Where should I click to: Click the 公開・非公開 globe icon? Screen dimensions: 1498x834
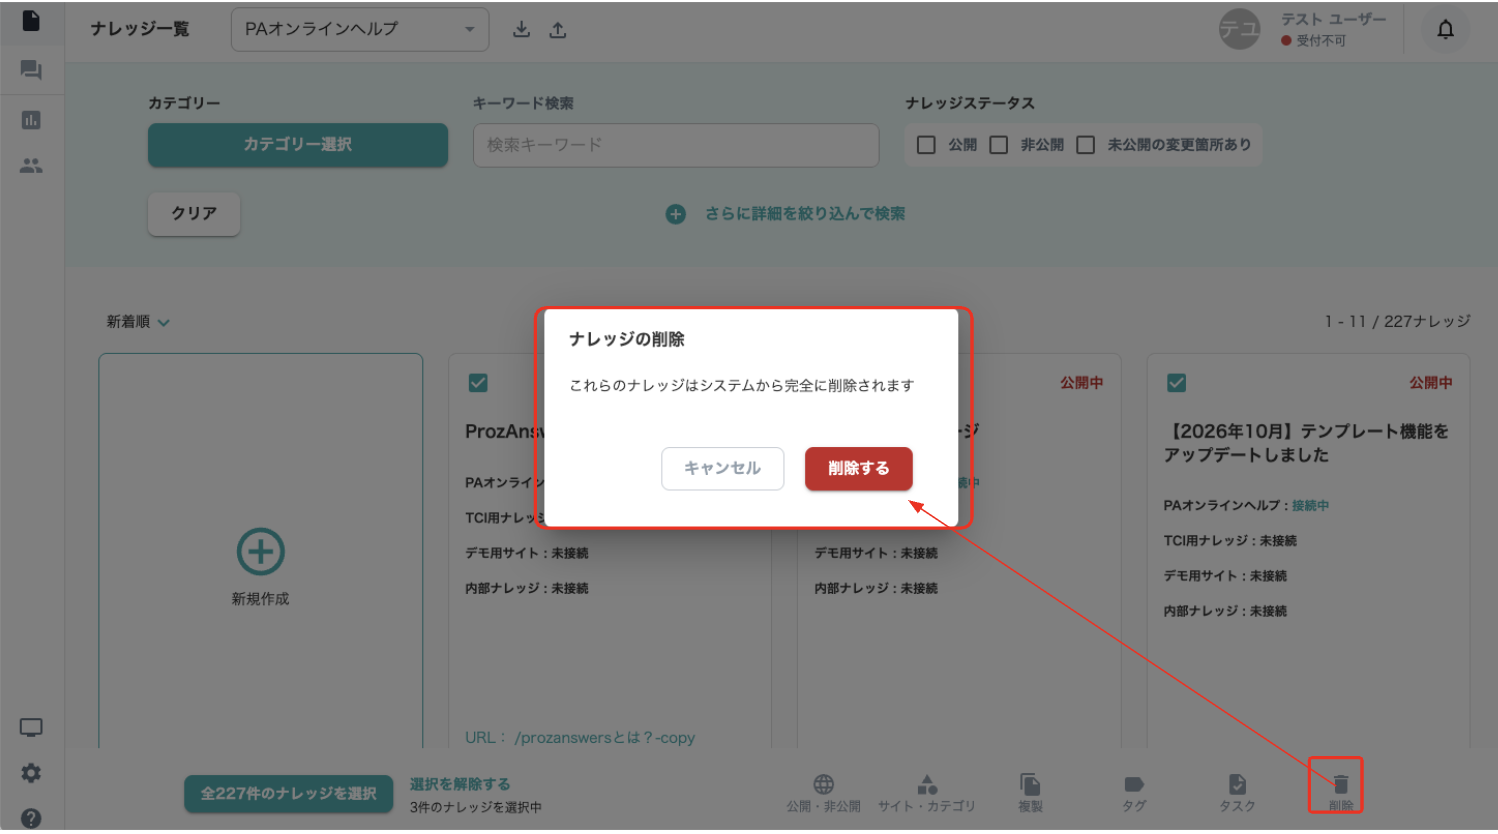[x=823, y=784]
